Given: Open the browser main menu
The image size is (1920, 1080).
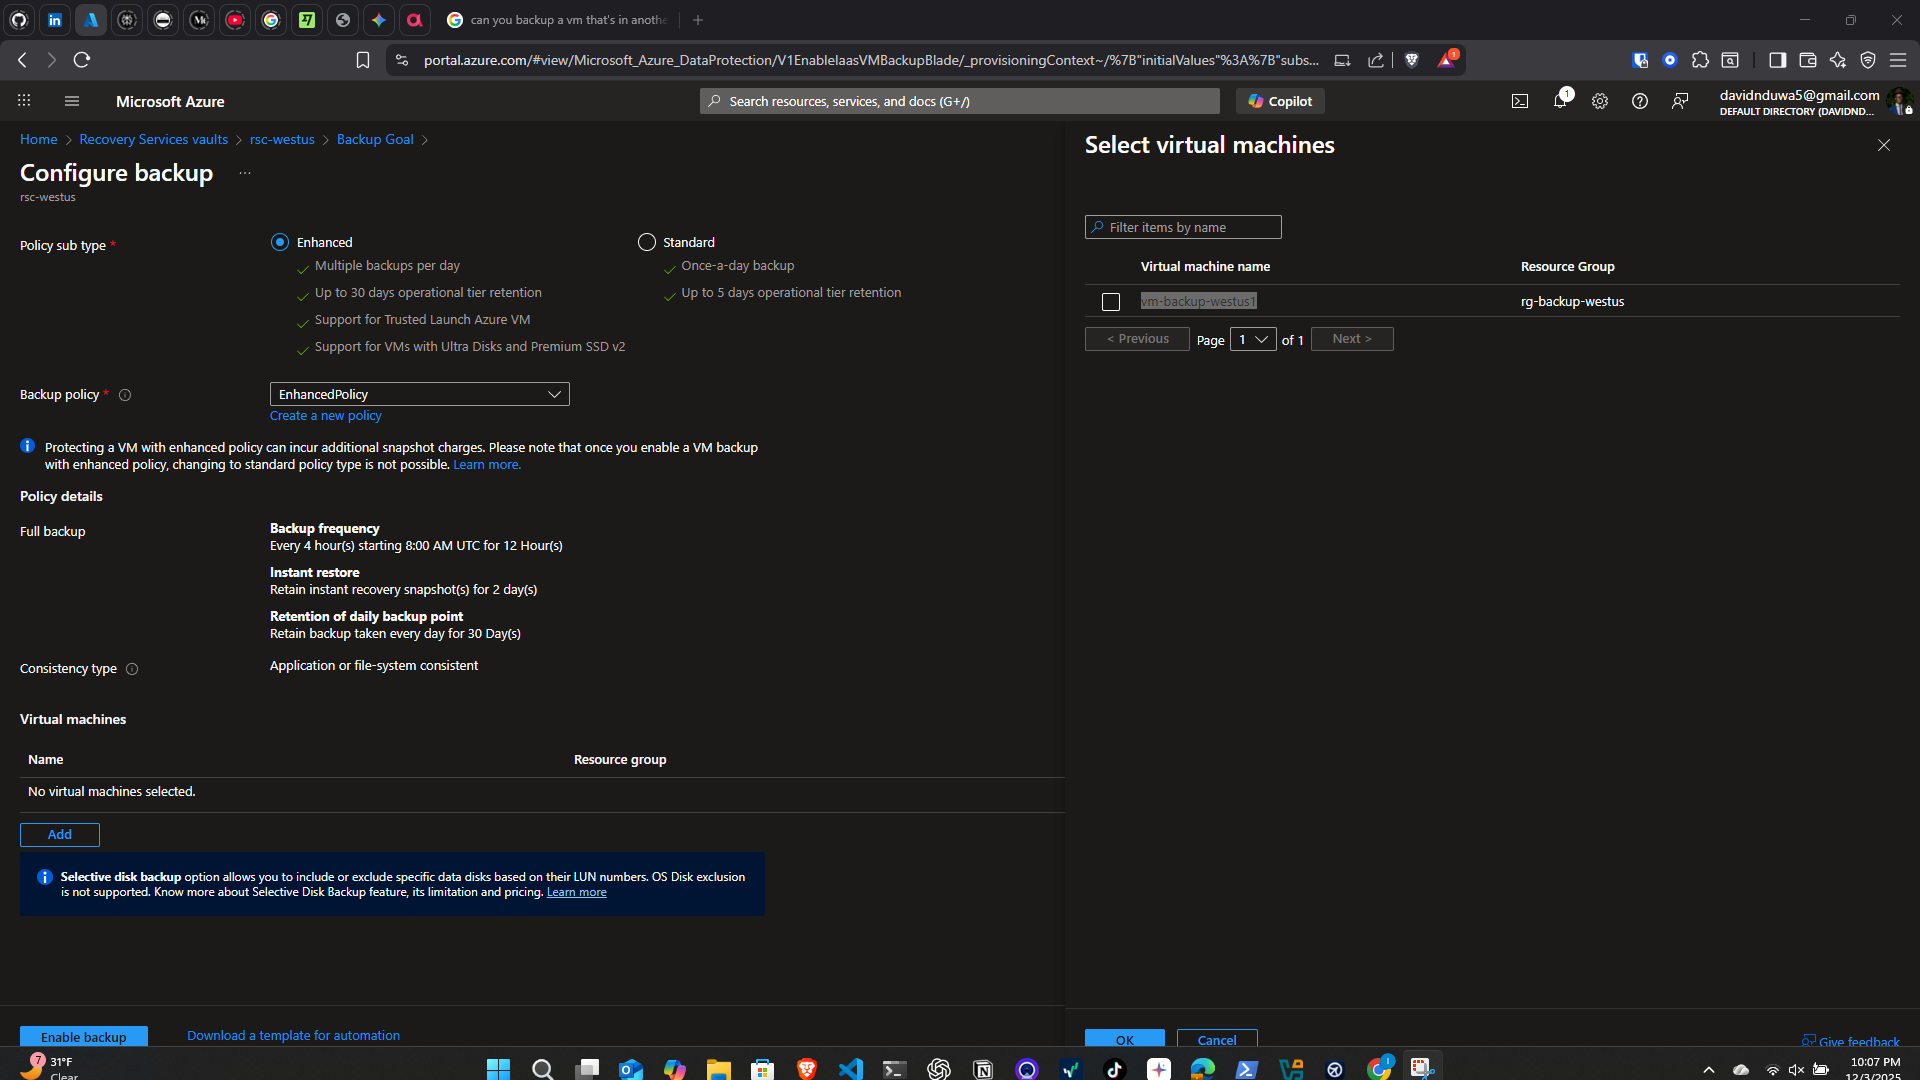Looking at the screenshot, I should tap(1898, 60).
